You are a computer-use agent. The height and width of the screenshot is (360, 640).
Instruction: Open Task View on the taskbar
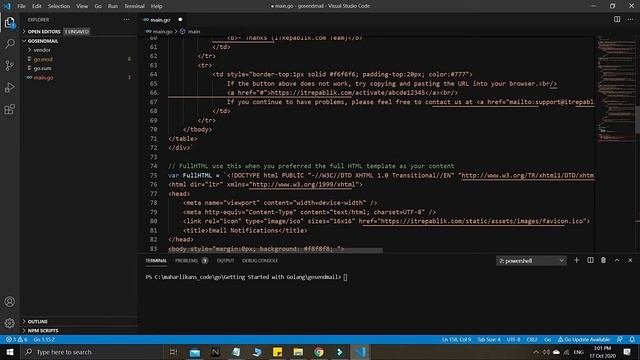(173, 352)
